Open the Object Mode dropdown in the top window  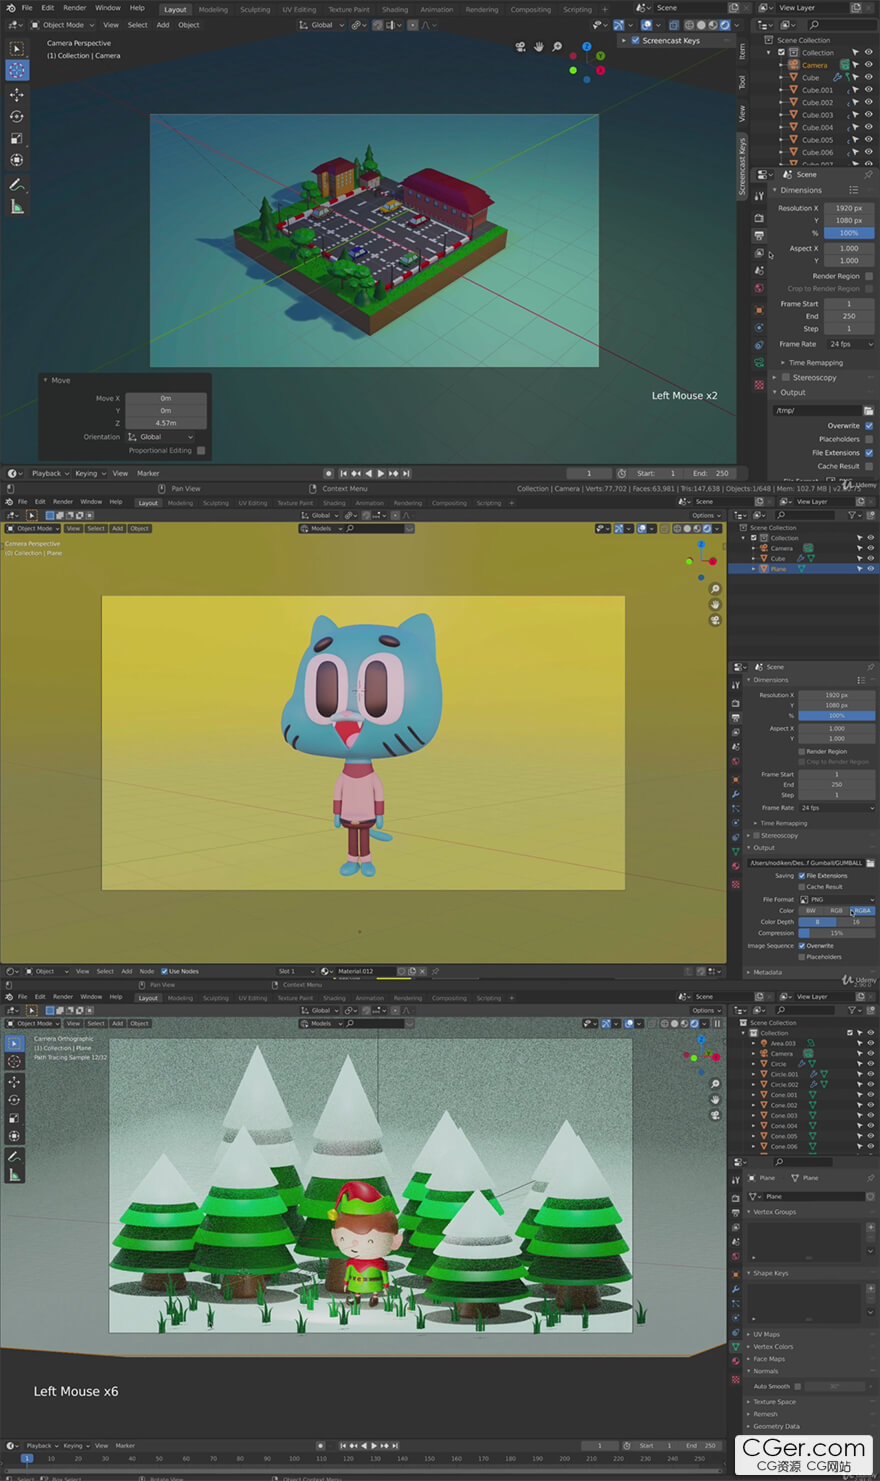pyautogui.click(x=64, y=25)
